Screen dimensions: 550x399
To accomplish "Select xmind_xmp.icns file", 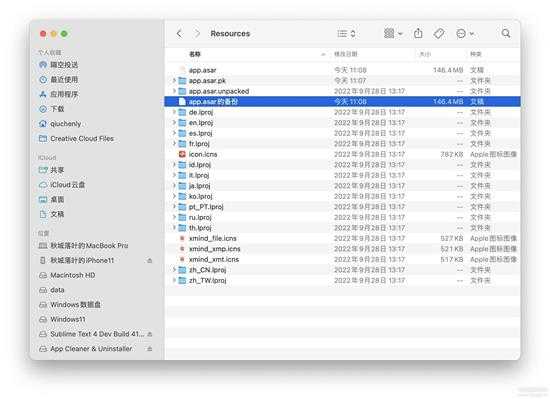I will pos(342,249).
